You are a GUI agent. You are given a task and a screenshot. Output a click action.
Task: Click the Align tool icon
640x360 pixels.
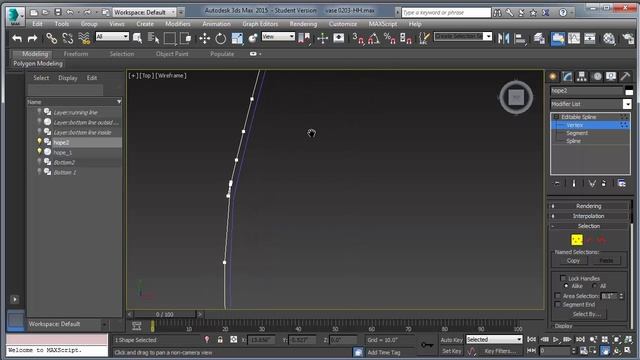click(x=520, y=38)
